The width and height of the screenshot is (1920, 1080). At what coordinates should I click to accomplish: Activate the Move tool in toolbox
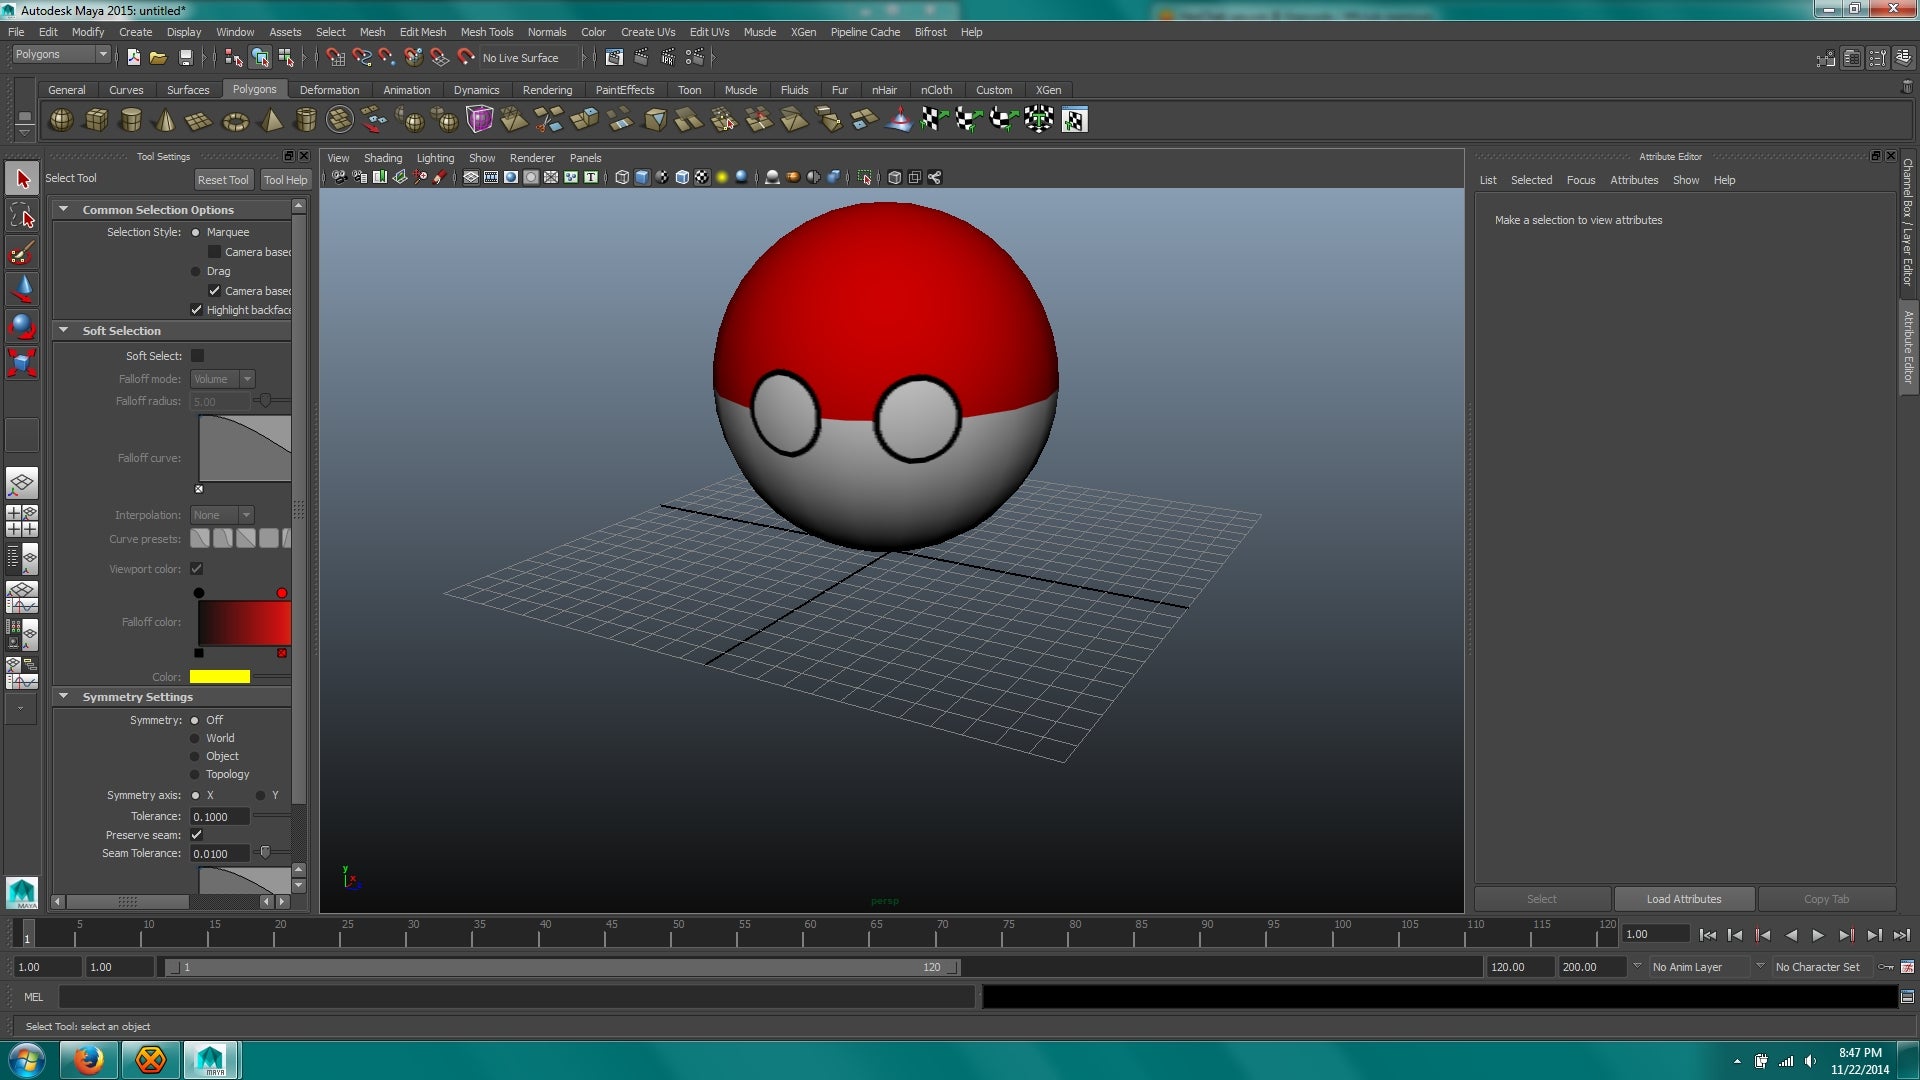coord(22,289)
